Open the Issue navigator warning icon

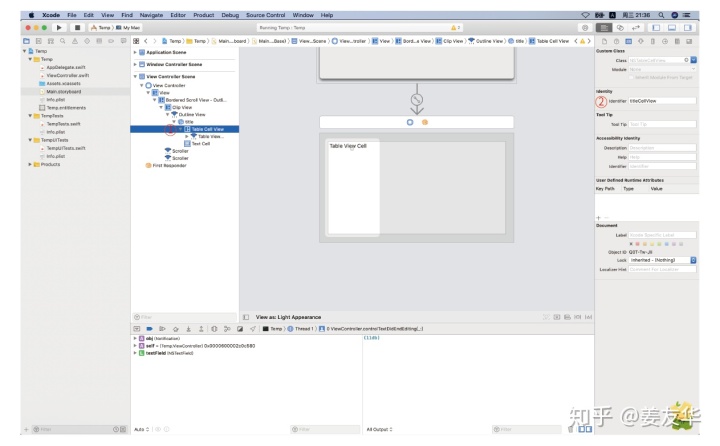click(x=75, y=41)
